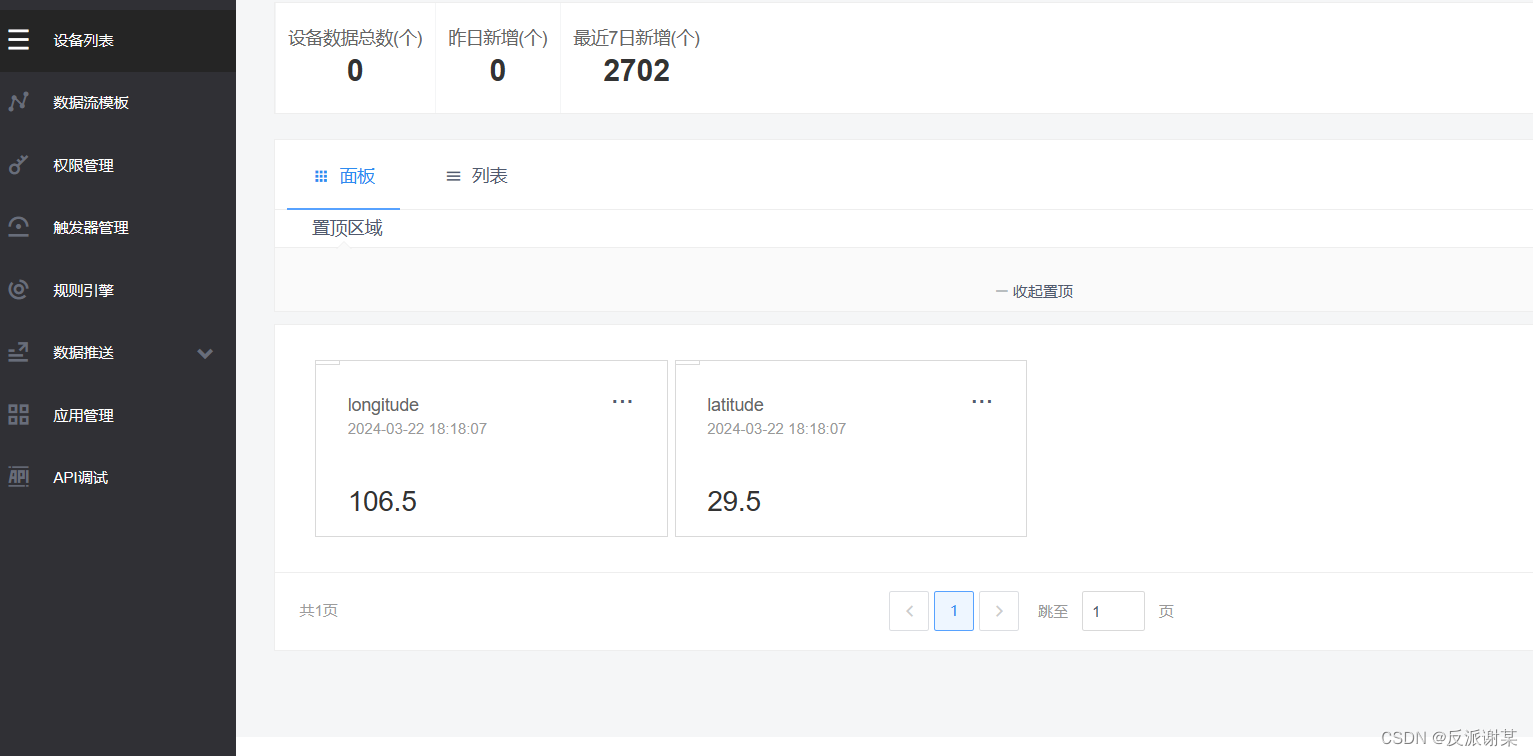Collapse the pinned area via 收起置顶
This screenshot has width=1533, height=756.
1035,291
